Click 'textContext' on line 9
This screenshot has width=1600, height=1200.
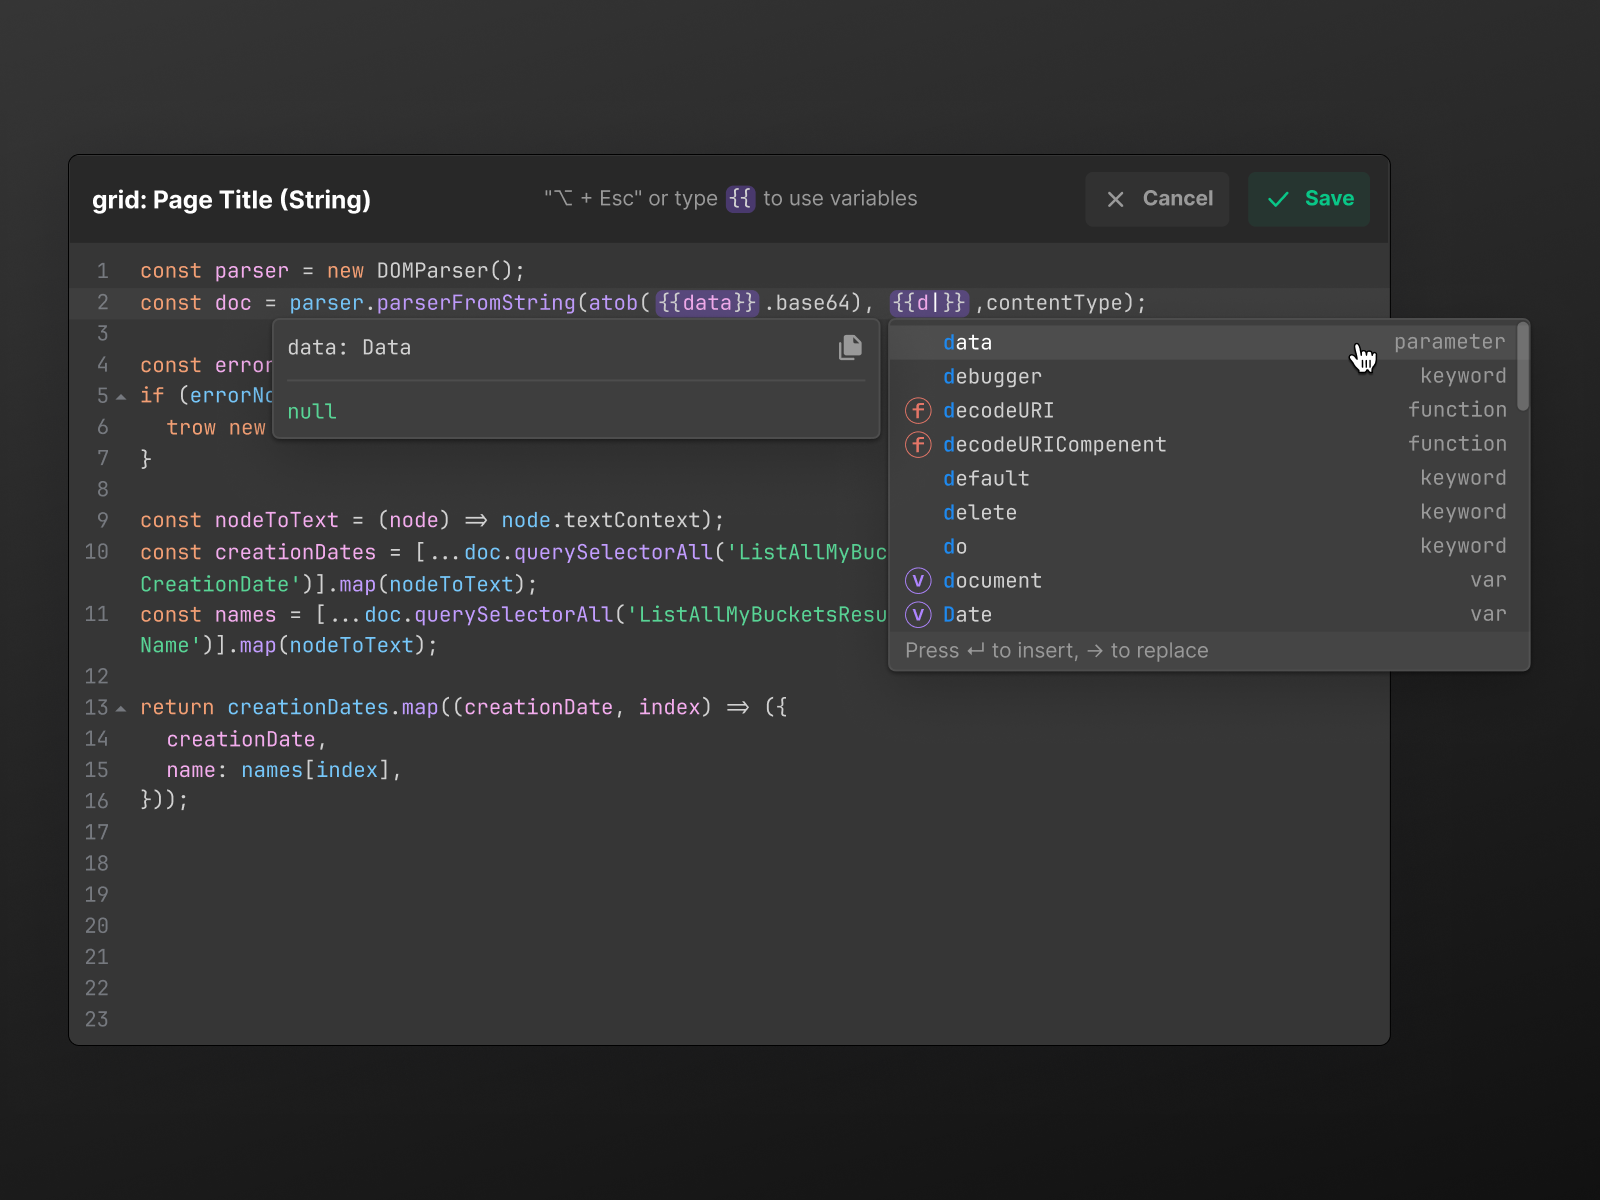632,521
